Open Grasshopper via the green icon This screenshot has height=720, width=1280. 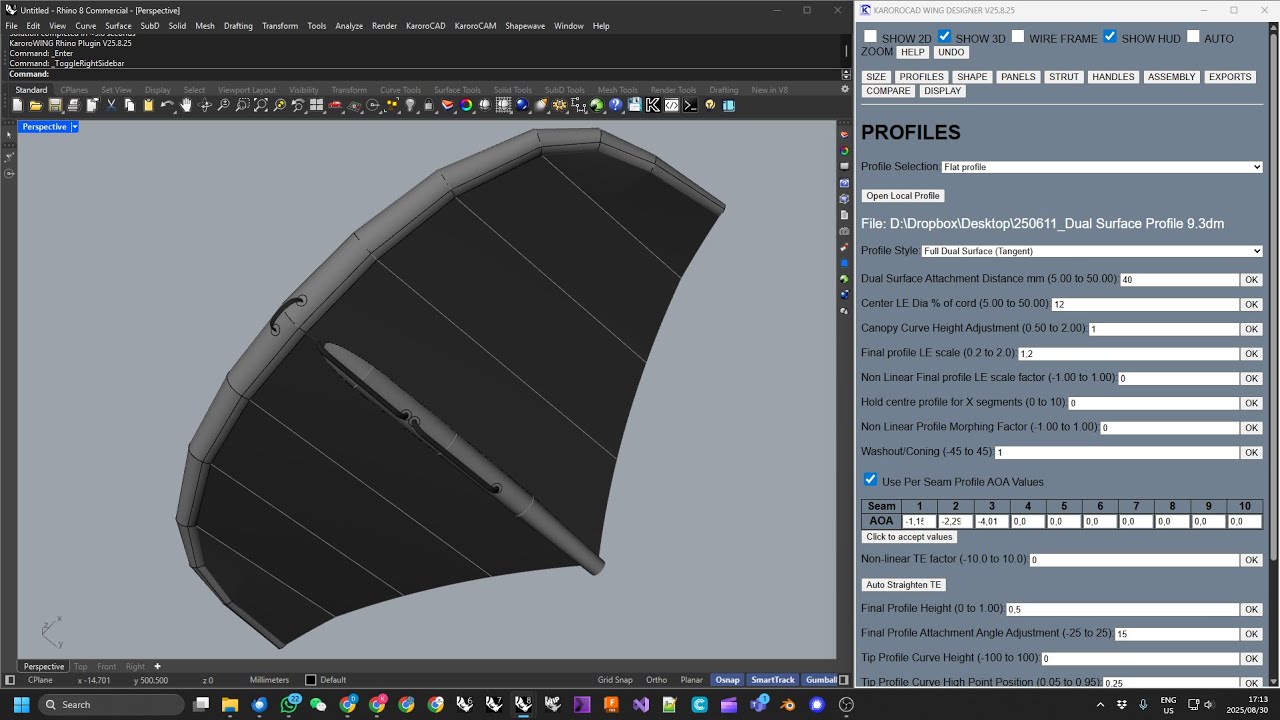click(x=597, y=105)
